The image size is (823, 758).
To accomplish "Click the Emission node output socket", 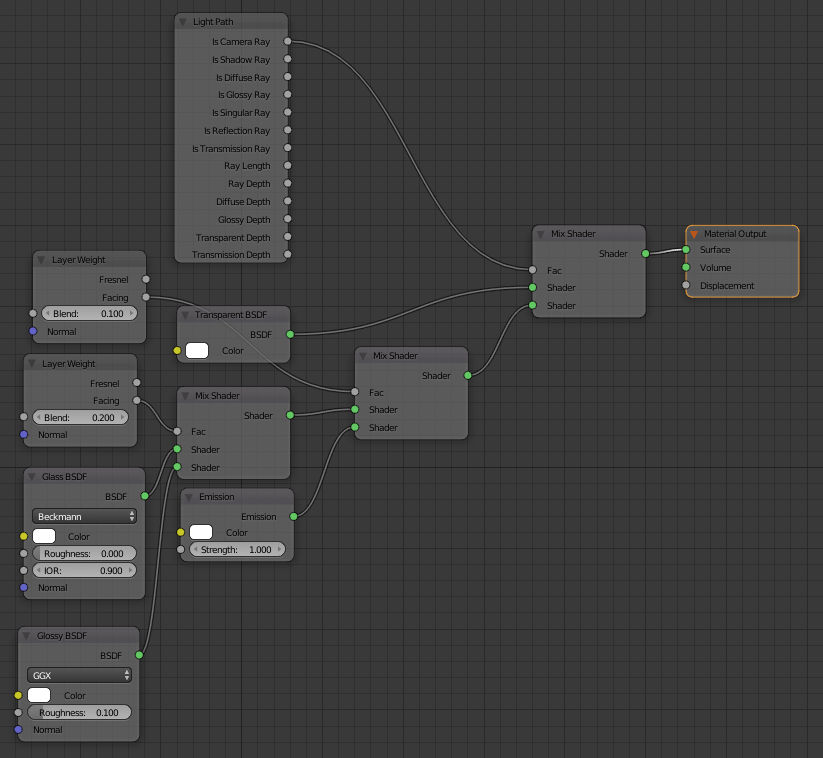I will (294, 516).
